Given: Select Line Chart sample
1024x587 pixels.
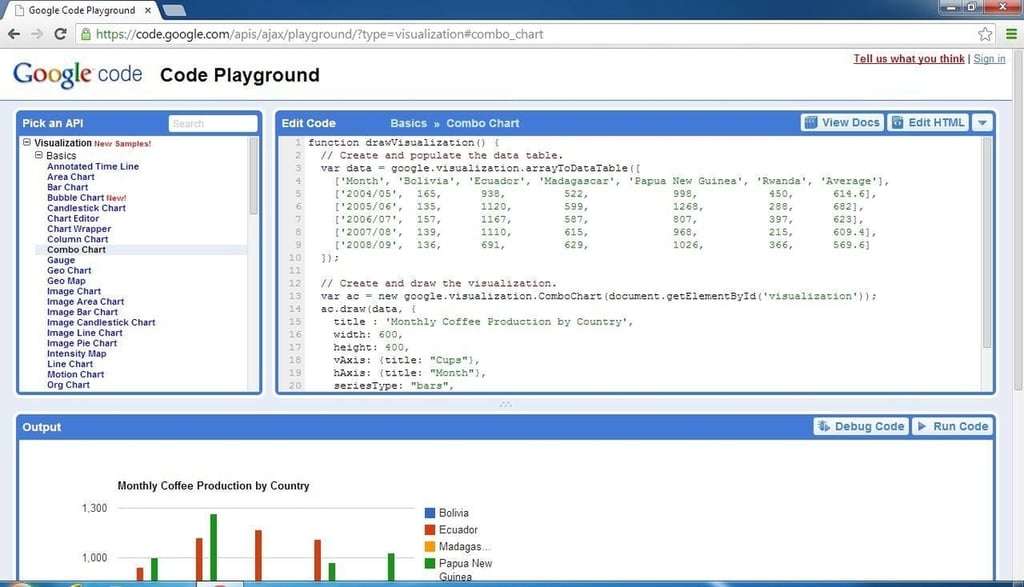Looking at the screenshot, I should coord(70,364).
